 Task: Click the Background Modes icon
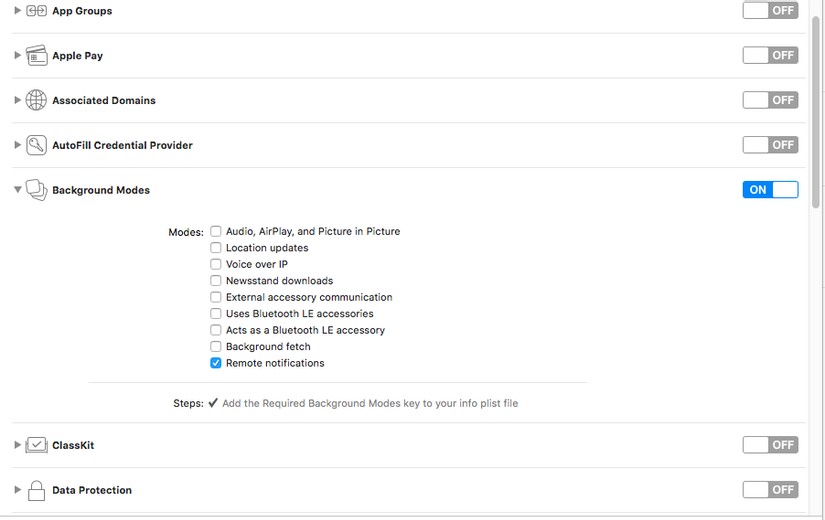tap(36, 190)
